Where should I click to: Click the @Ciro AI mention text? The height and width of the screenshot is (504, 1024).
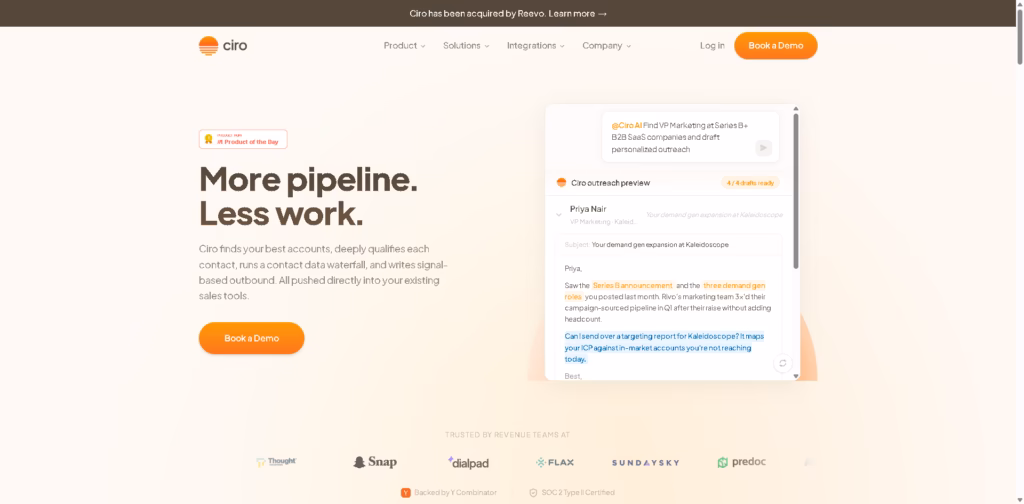(x=626, y=125)
